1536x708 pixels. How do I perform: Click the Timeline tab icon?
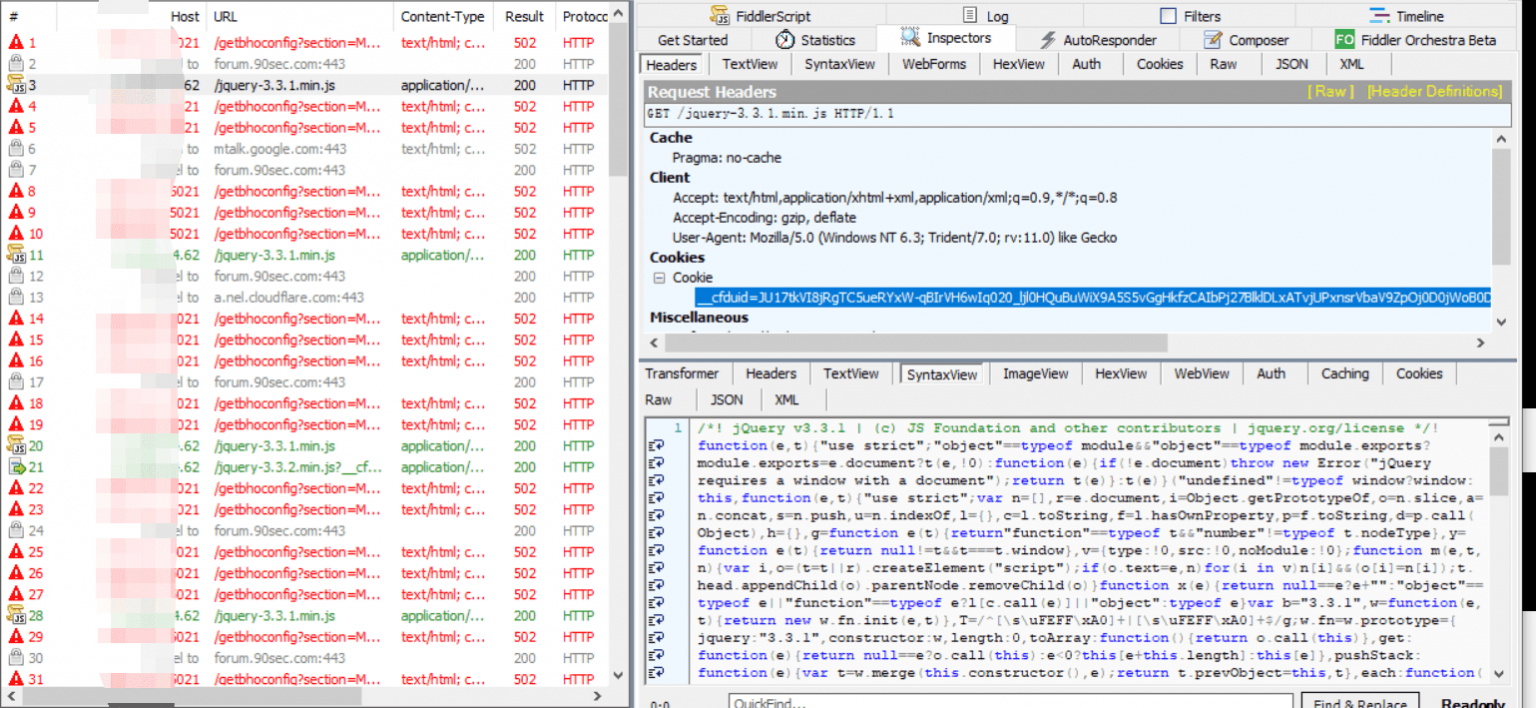point(1380,16)
